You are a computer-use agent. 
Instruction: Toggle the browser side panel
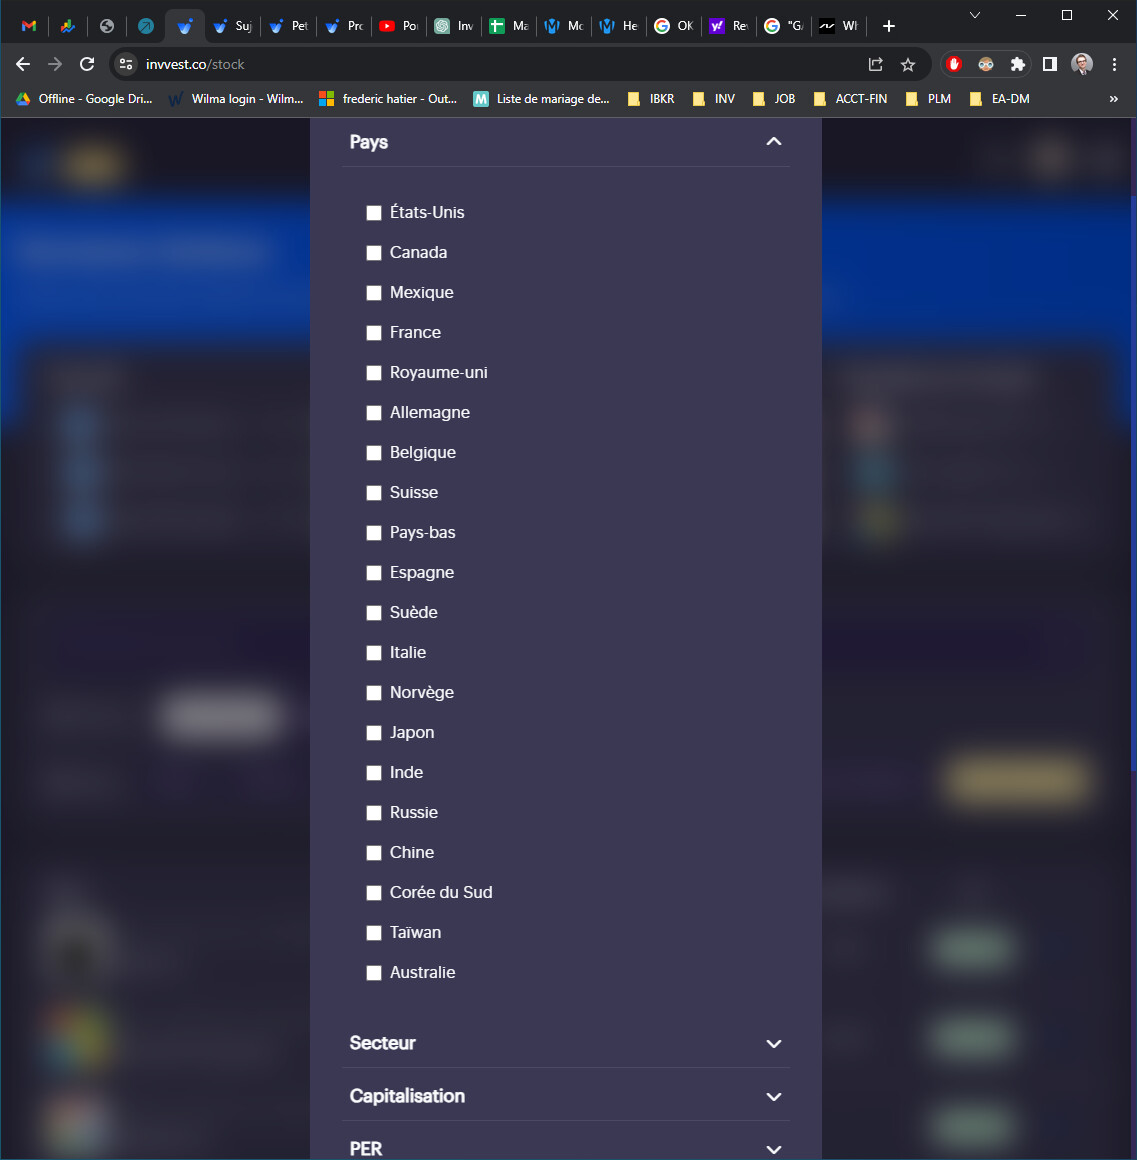pos(1050,64)
